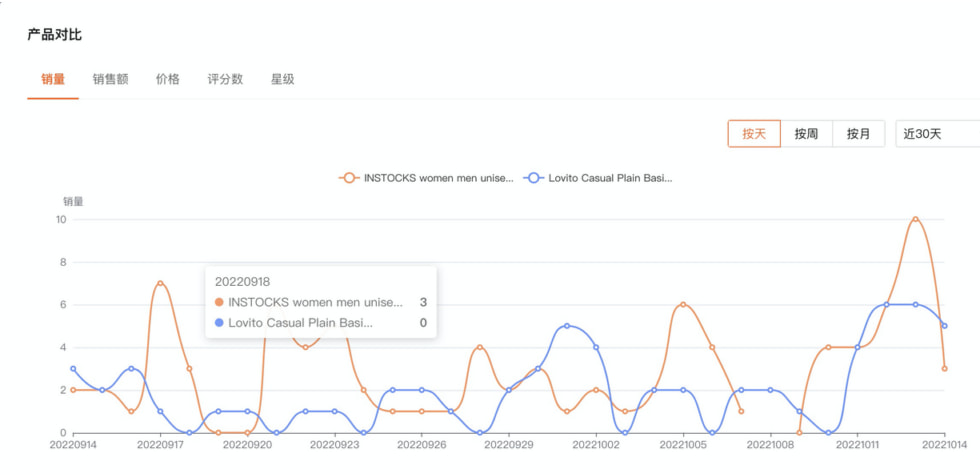
Task: Click first blue data point on 20220914
Action: pos(73,369)
